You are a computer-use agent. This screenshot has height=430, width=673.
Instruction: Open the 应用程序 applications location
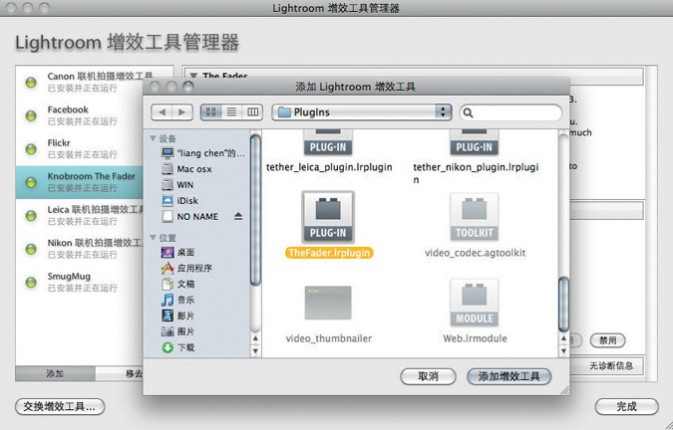186,268
